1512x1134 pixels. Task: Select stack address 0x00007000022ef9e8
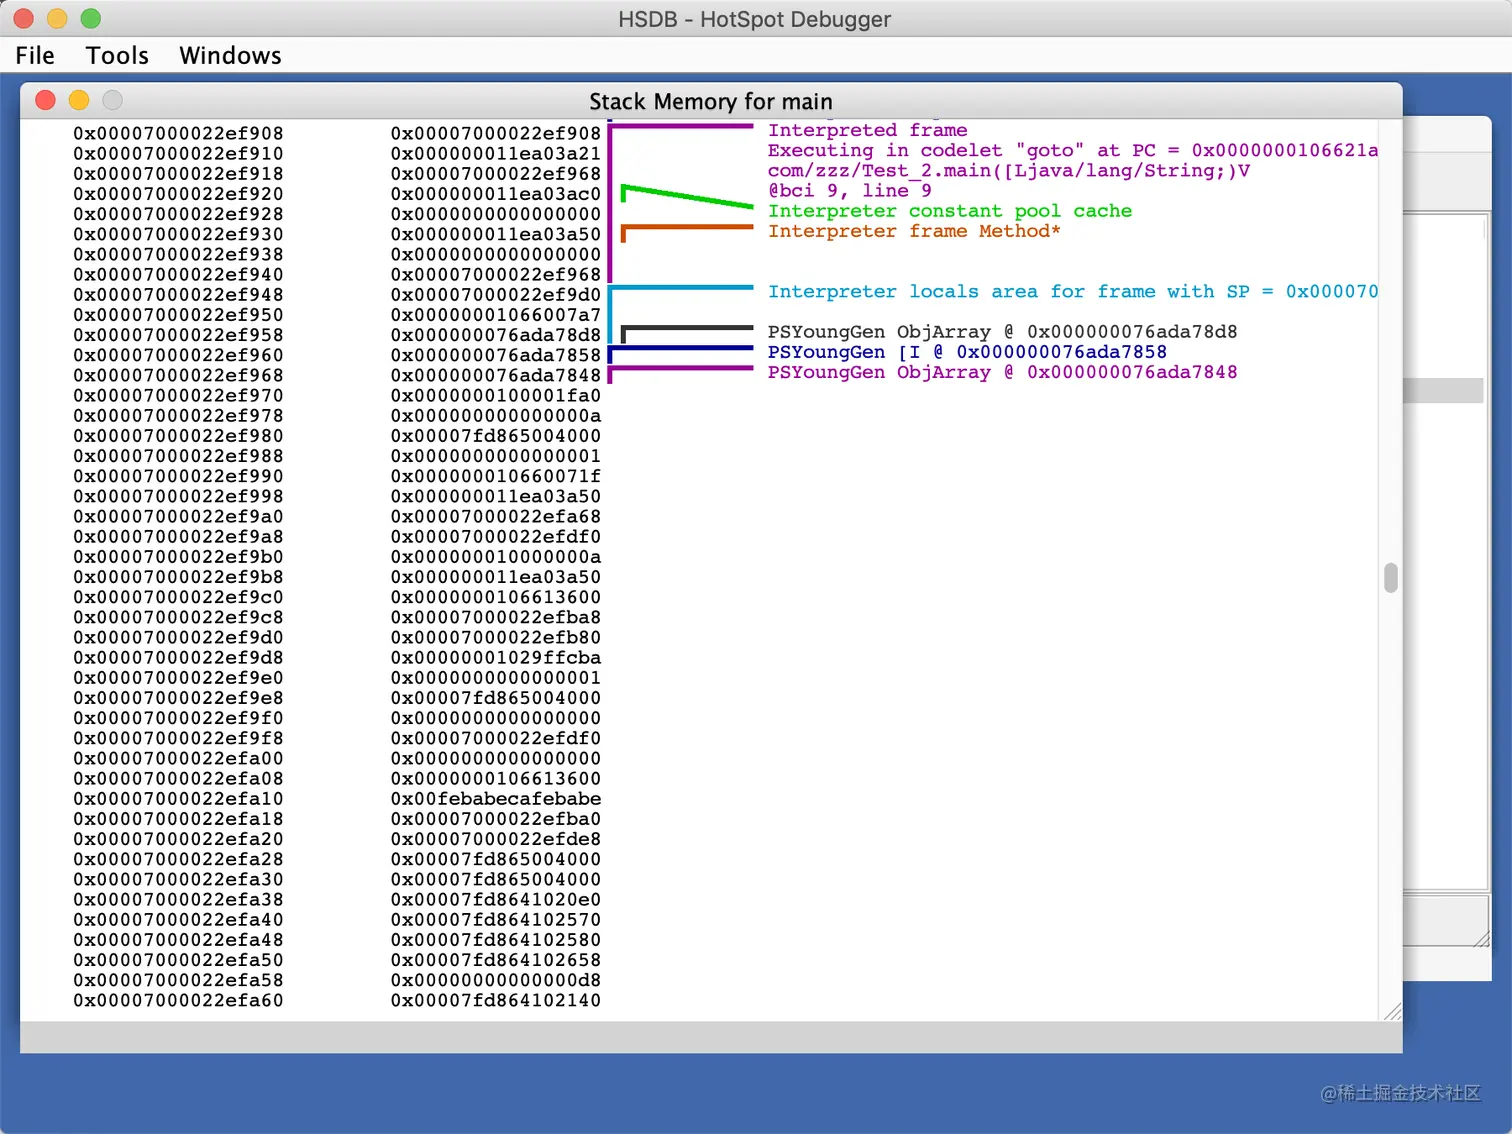pos(178,698)
